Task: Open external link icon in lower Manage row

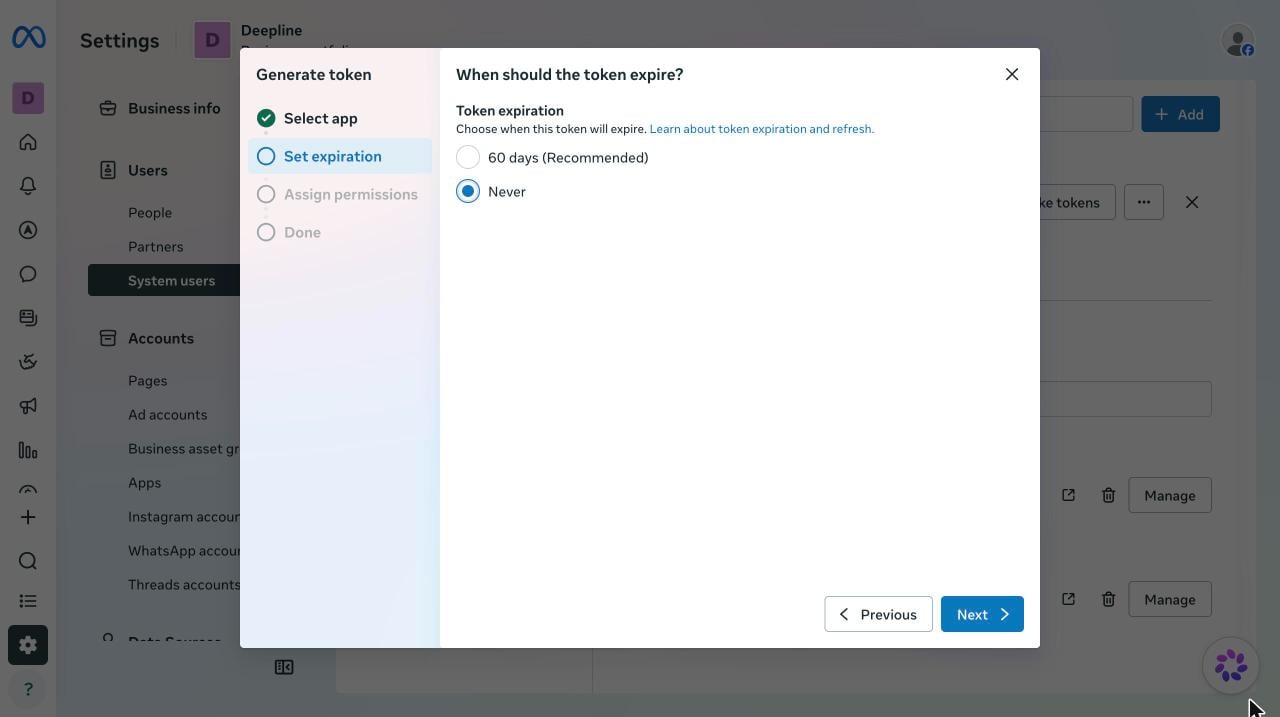Action: 1068,599
